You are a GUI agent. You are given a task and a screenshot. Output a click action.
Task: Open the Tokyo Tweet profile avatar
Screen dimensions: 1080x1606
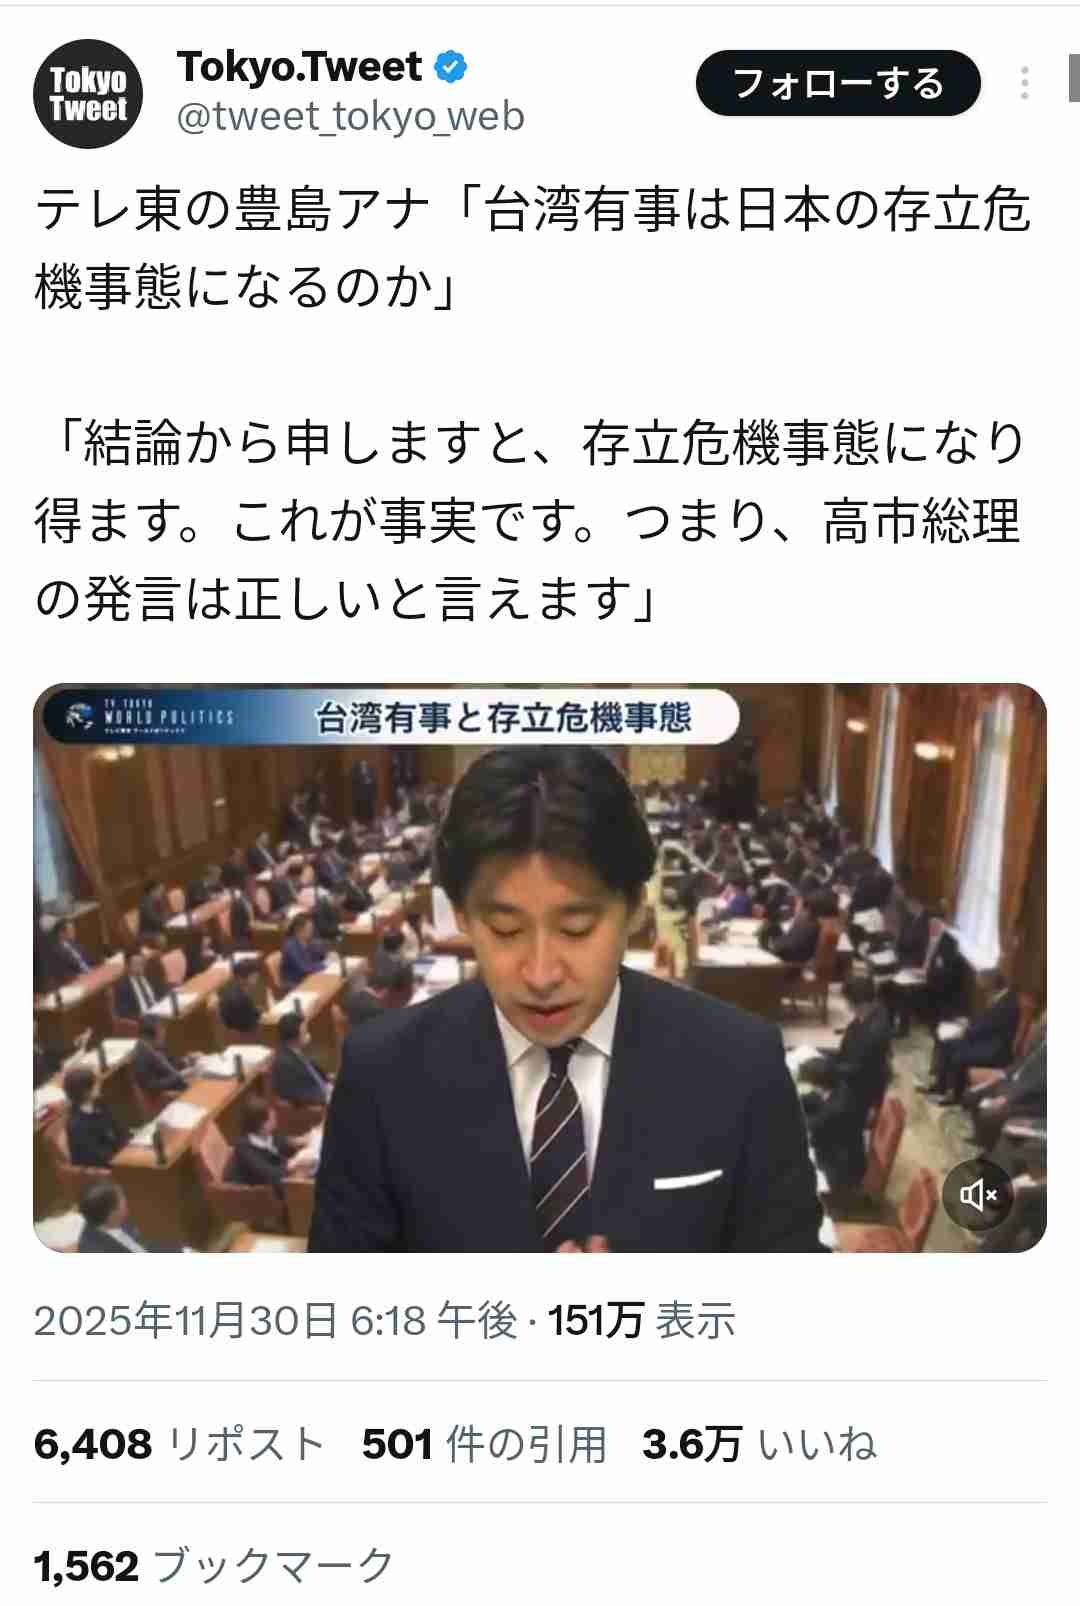pos(88,94)
